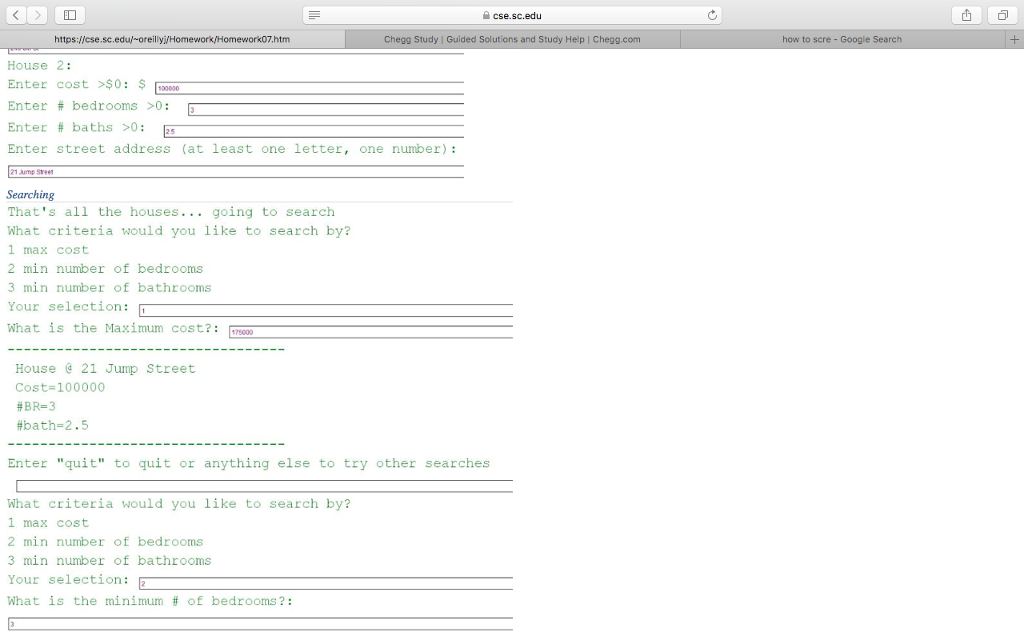This screenshot has height=640, width=1024.
Task: Go back with the Safari back arrow
Action: click(x=16, y=15)
